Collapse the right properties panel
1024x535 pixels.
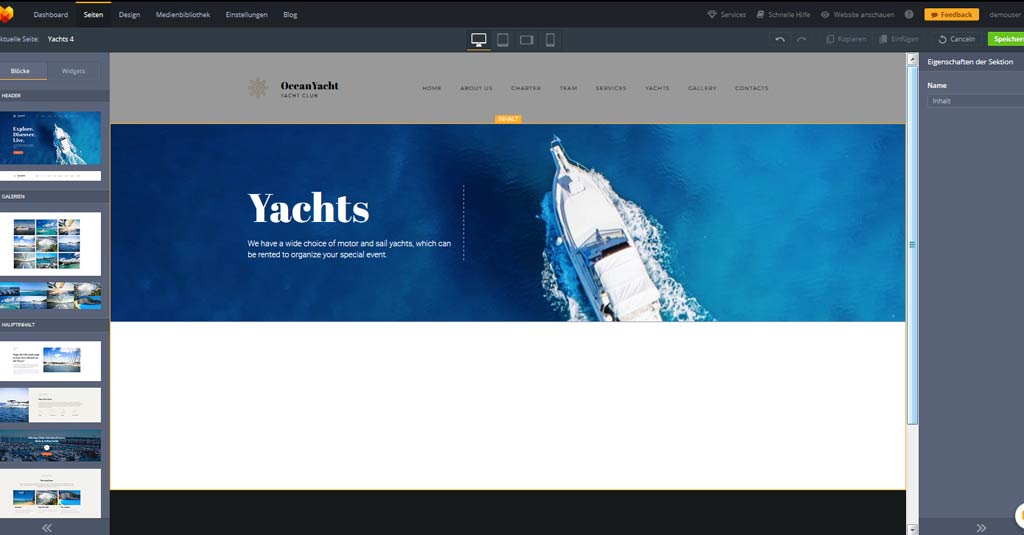point(980,527)
